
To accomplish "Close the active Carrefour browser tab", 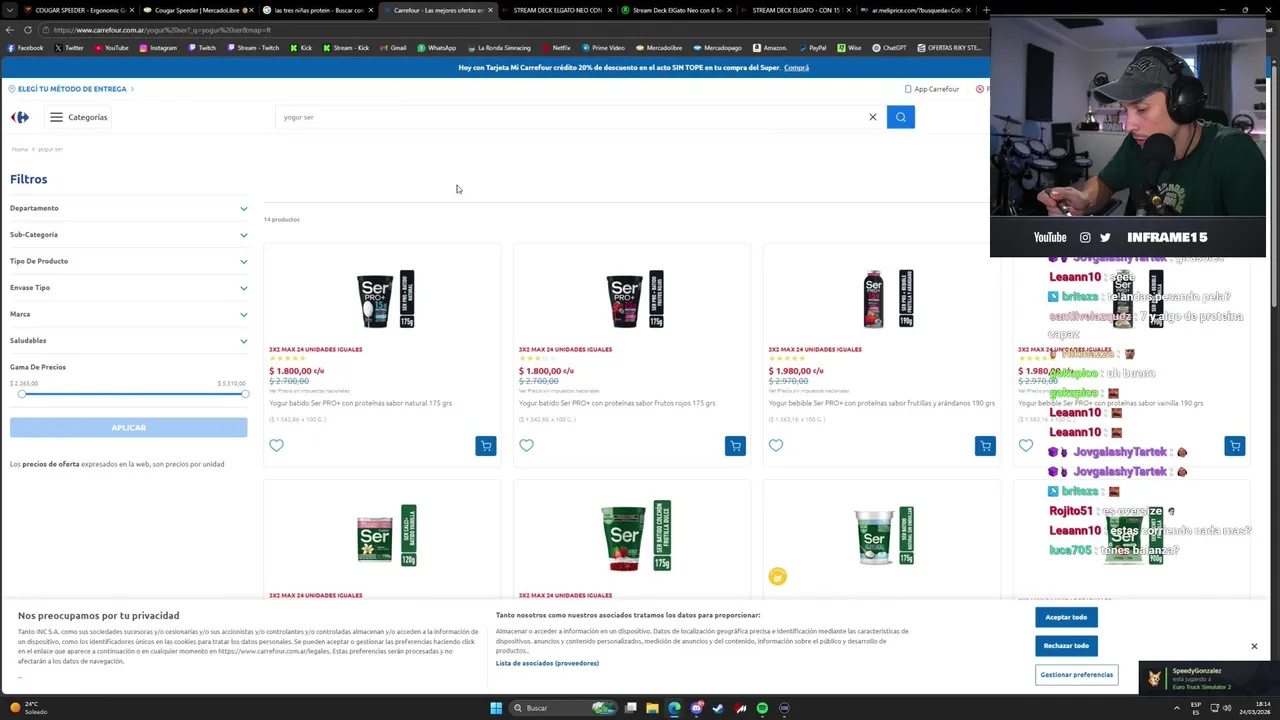I will pos(490,10).
